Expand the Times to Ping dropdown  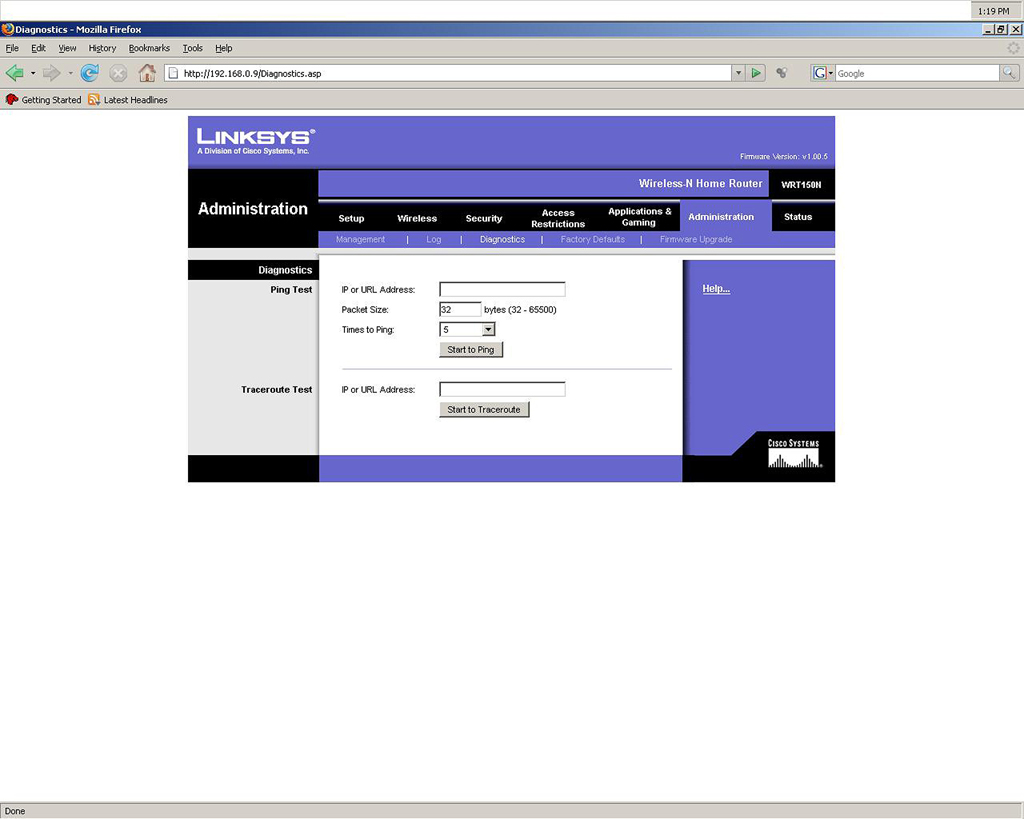click(488, 329)
